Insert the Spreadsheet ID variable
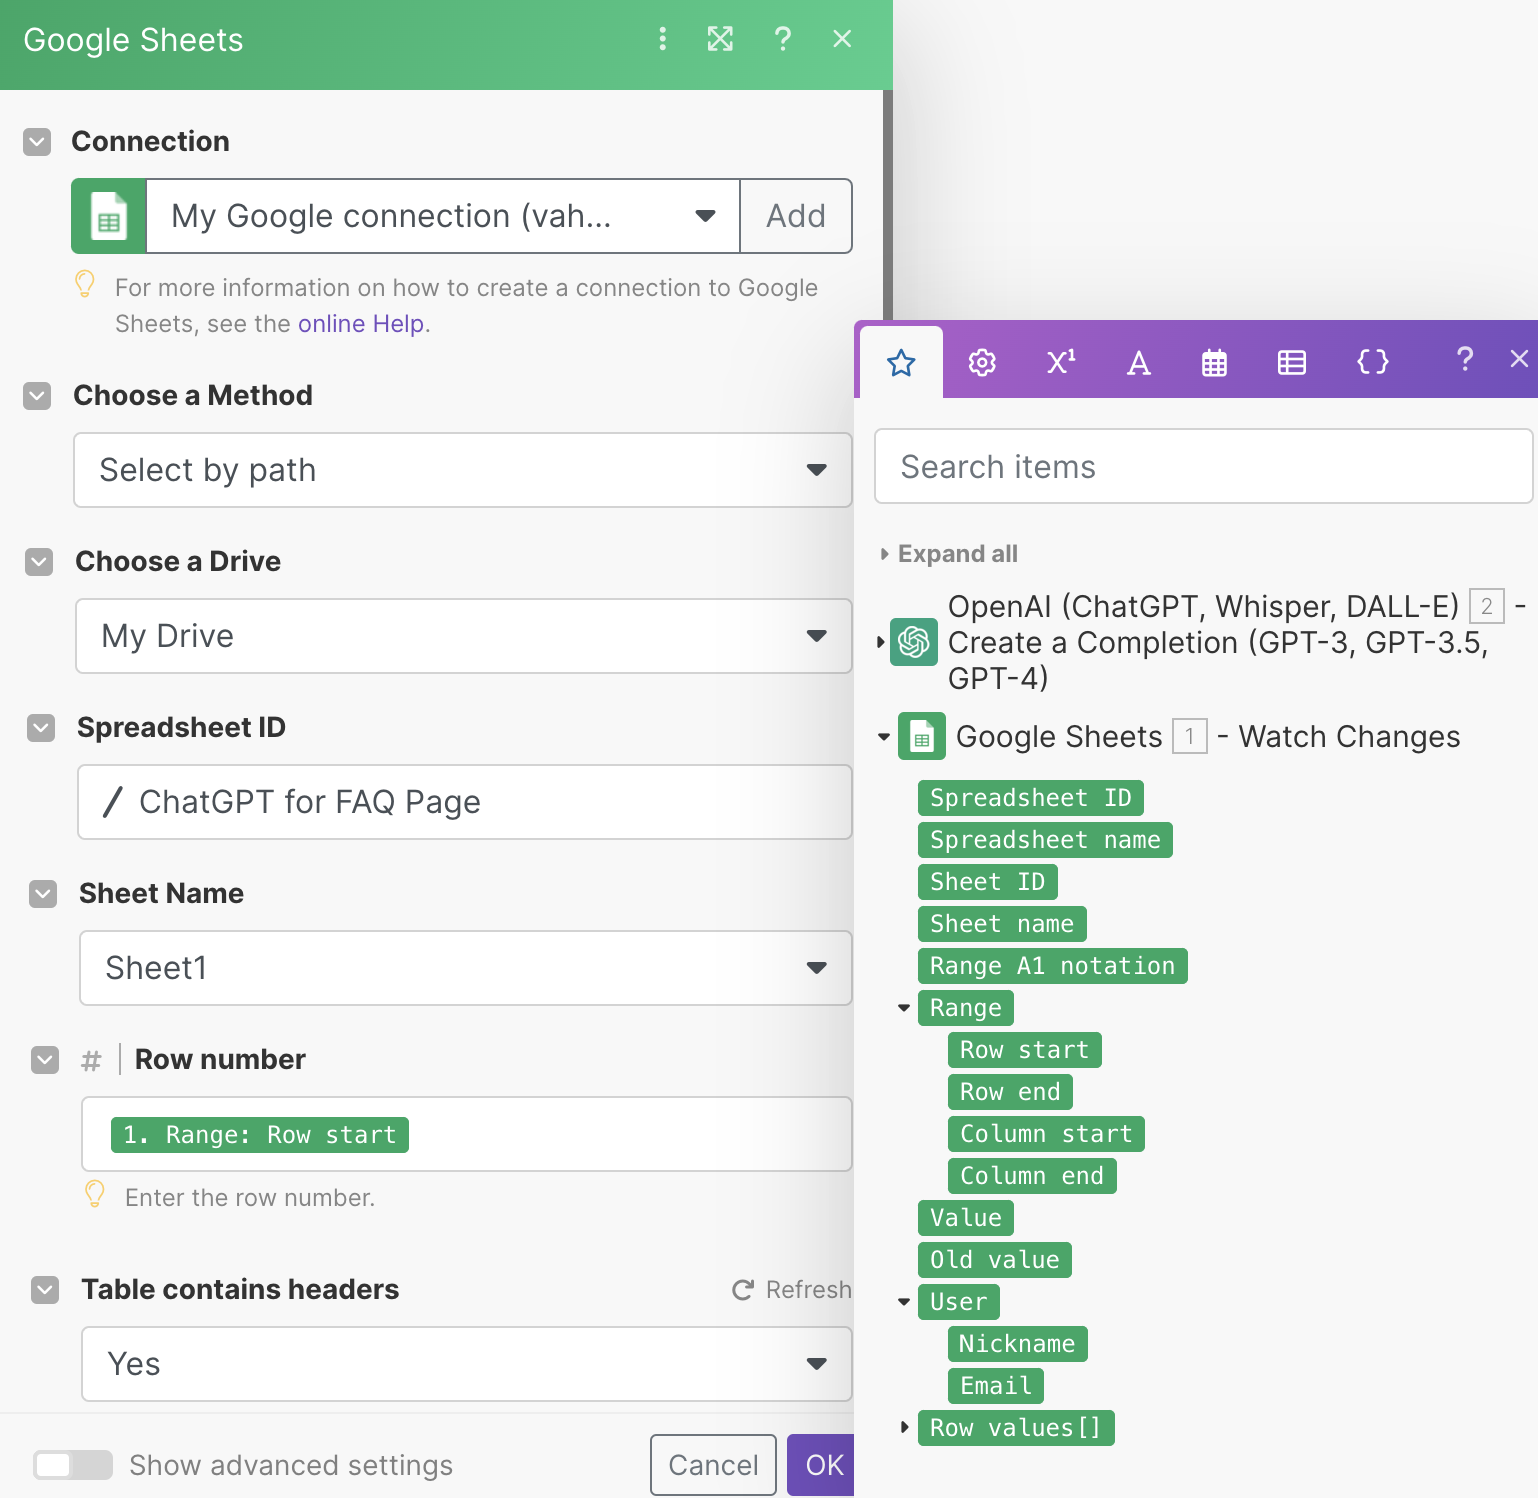 1031,798
